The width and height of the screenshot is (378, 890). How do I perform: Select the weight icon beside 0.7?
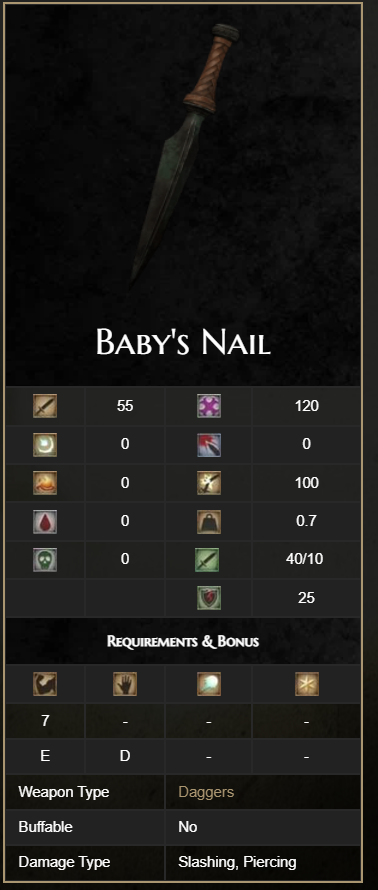209,521
